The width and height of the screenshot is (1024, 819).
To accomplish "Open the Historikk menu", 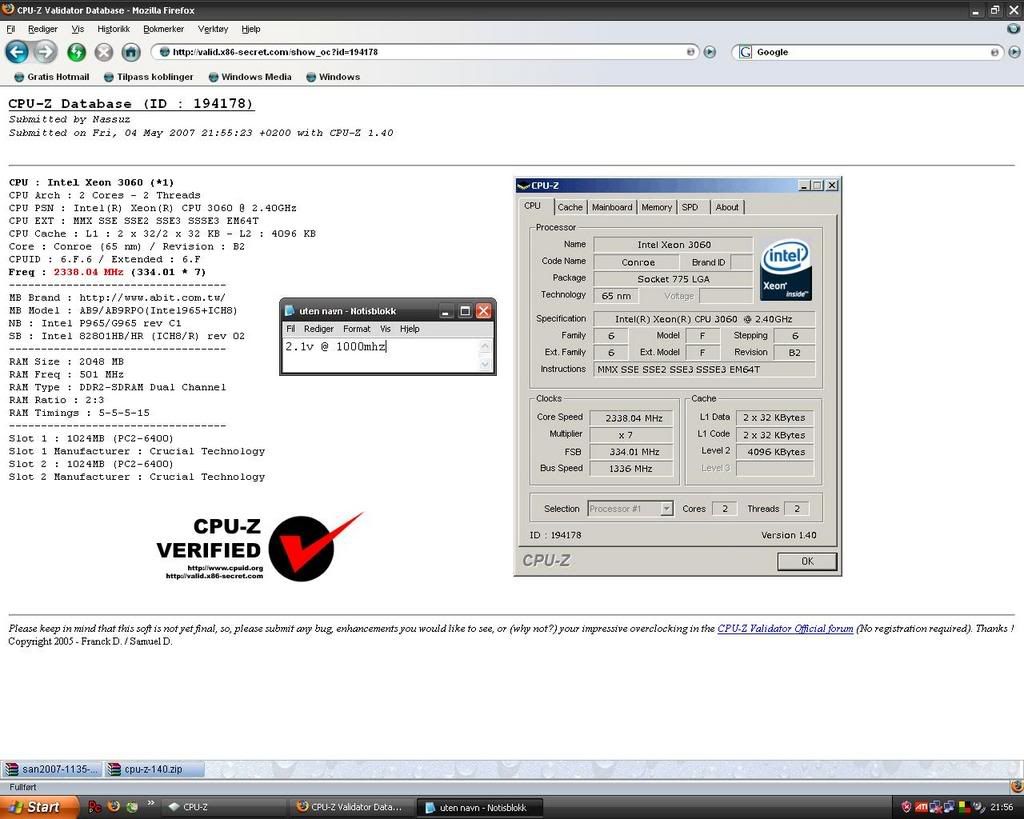I will pos(114,29).
